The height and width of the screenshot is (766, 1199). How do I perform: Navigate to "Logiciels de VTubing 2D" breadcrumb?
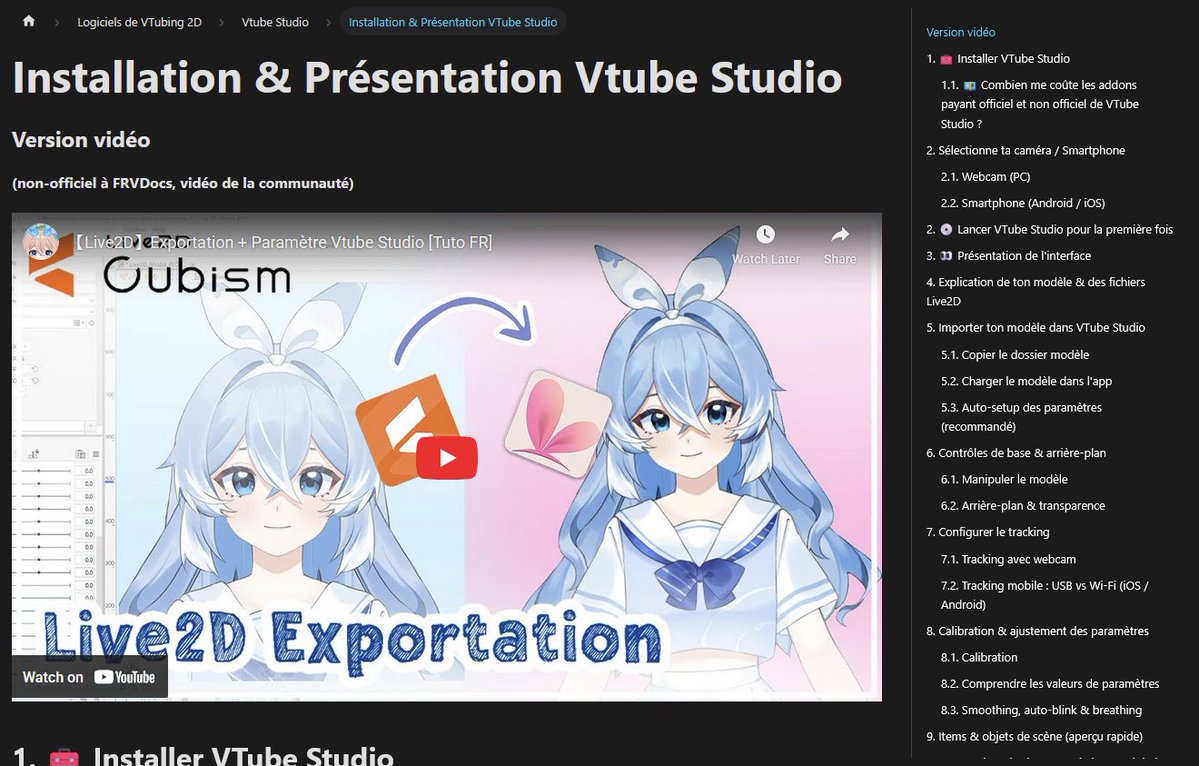[x=139, y=21]
